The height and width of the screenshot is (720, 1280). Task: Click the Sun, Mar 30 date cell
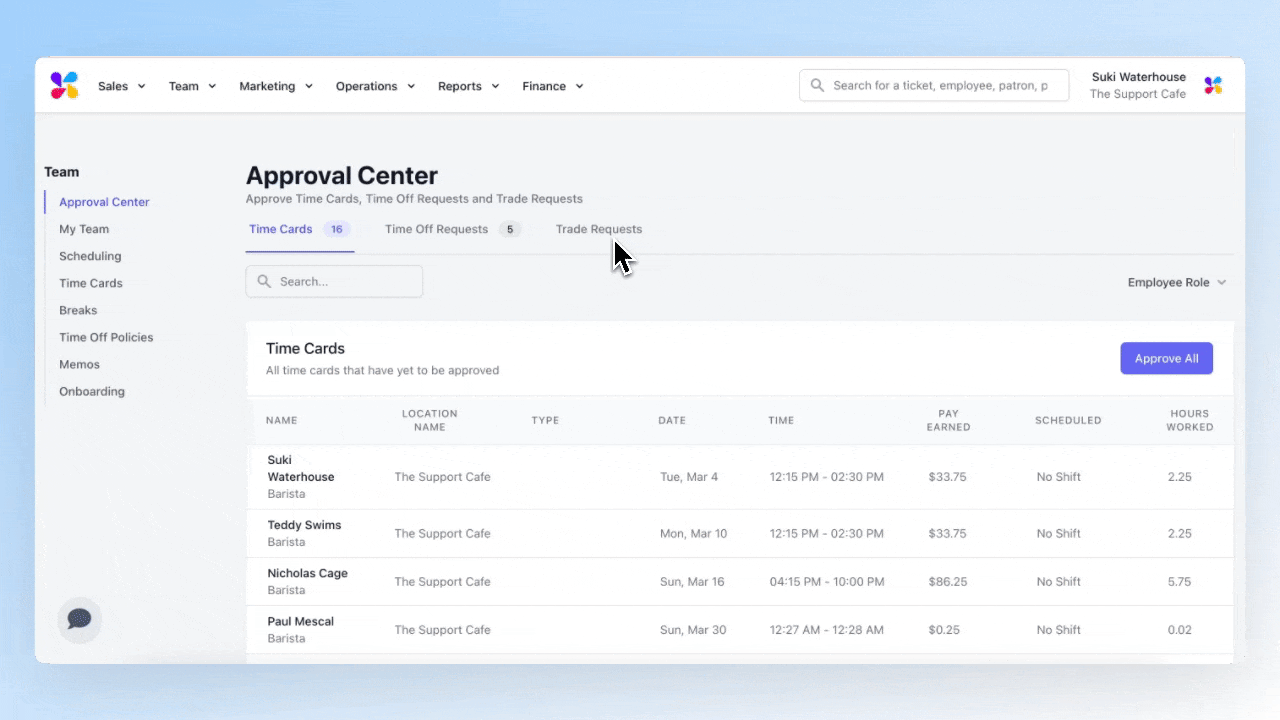[693, 629]
